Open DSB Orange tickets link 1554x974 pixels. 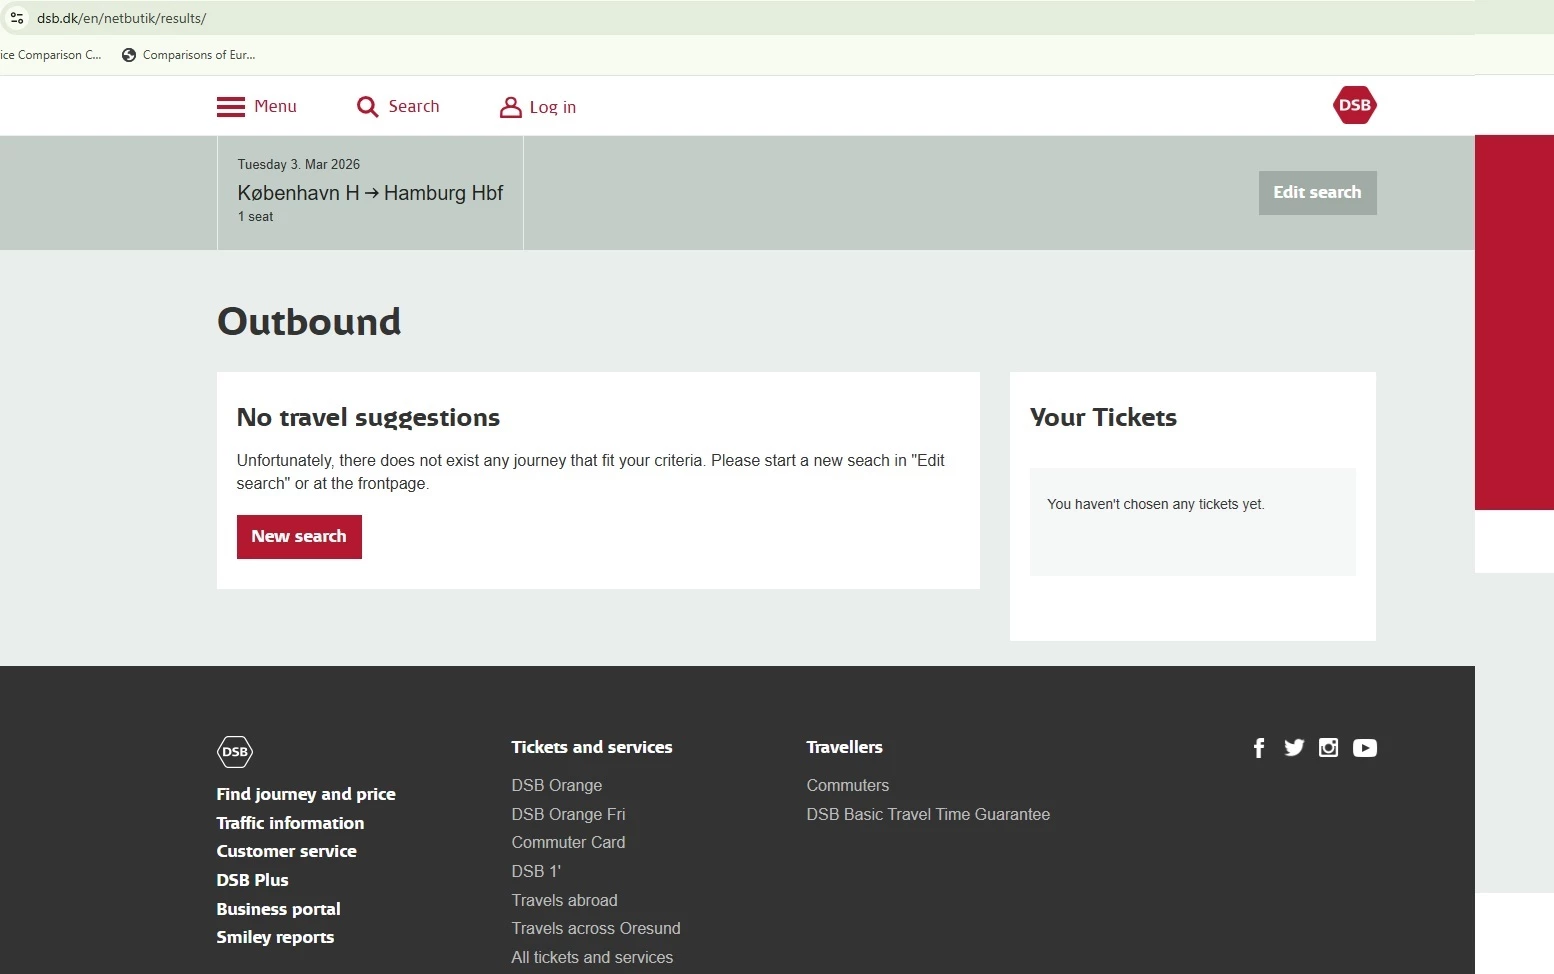click(x=557, y=786)
